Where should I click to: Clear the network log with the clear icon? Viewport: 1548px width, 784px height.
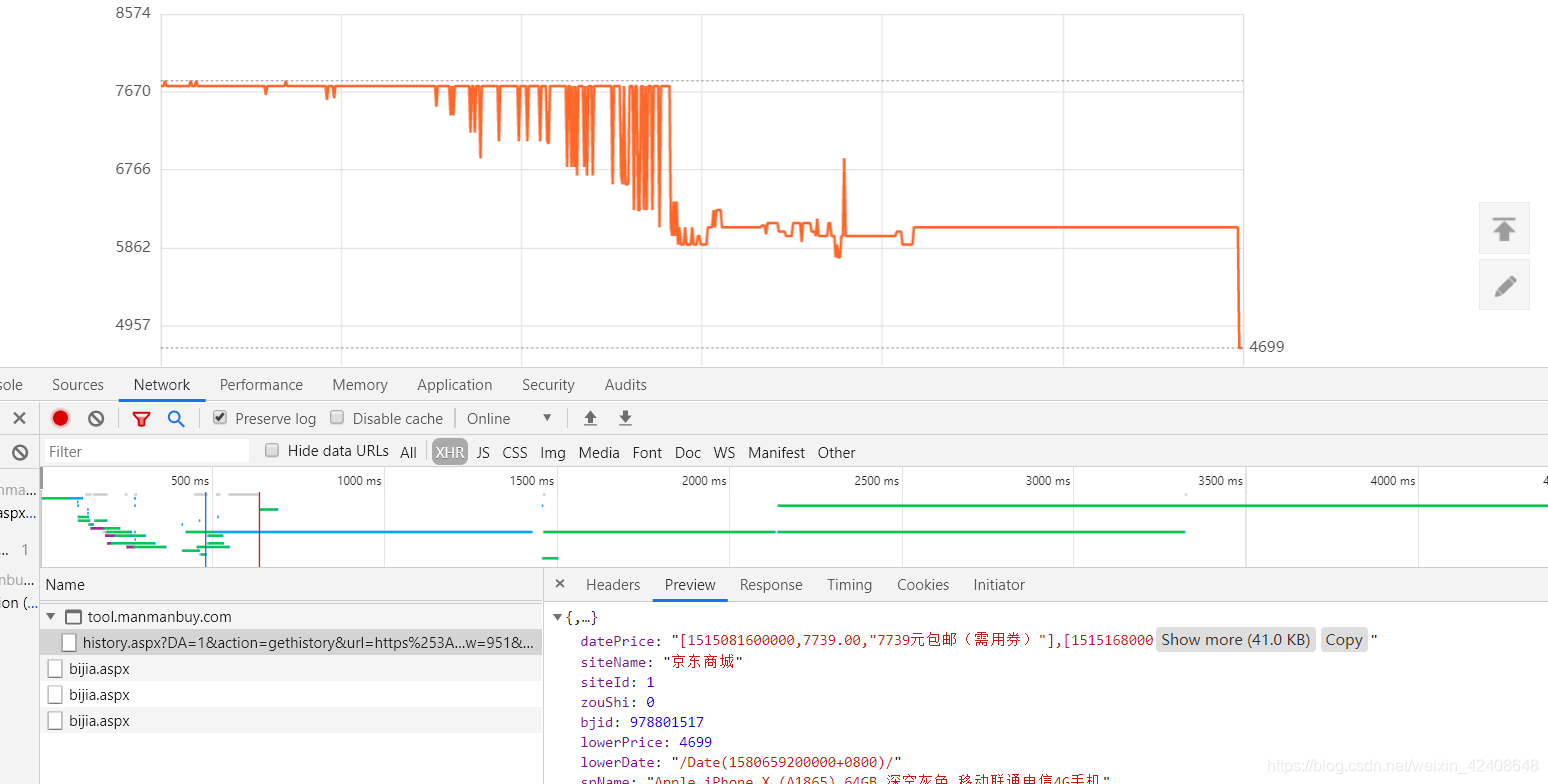pos(96,418)
